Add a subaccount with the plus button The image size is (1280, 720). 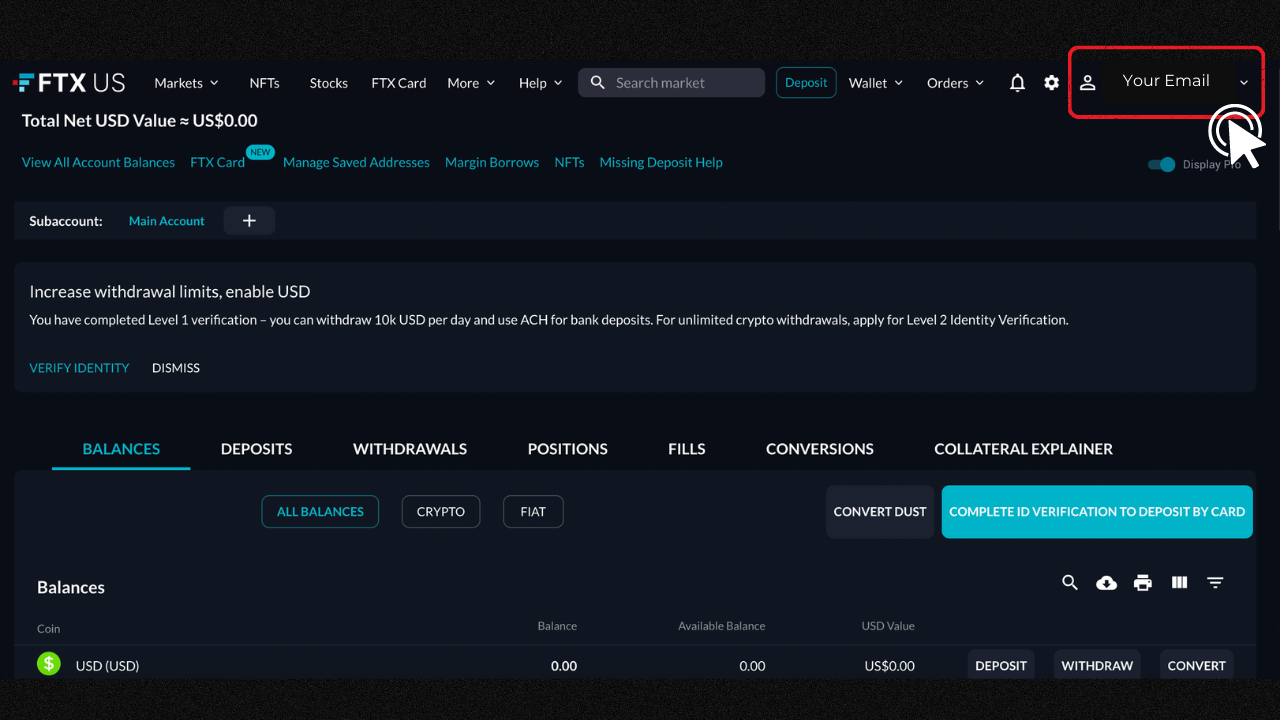pos(249,221)
